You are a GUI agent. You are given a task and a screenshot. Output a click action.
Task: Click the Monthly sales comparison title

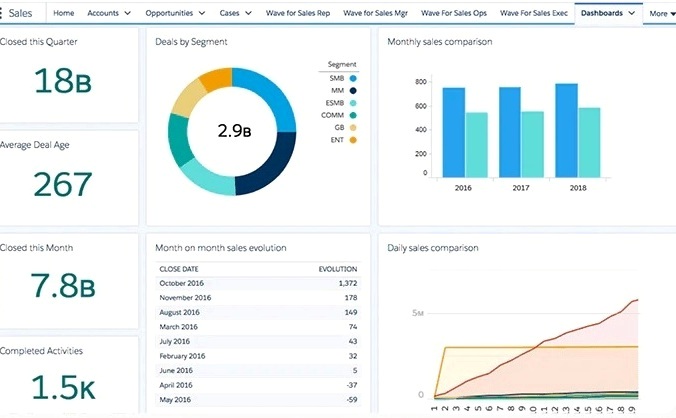click(439, 42)
